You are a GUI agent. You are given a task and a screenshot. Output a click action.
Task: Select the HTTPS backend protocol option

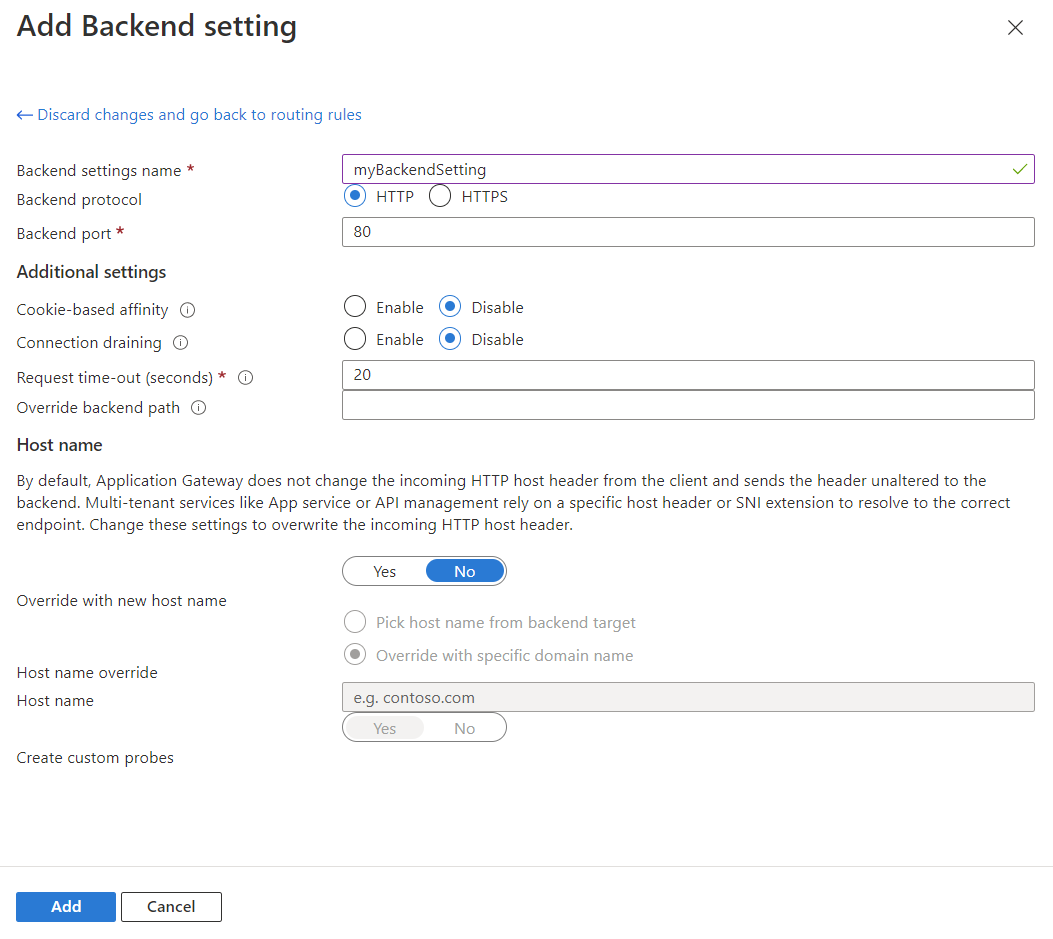pyautogui.click(x=440, y=197)
